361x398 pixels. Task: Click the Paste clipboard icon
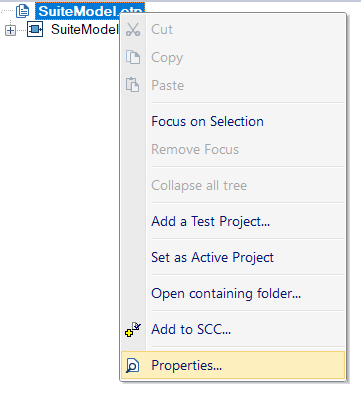133,85
